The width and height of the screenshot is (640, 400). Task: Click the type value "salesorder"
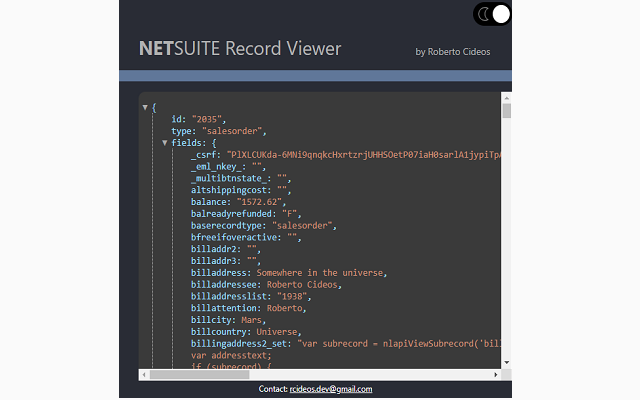pyautogui.click(x=232, y=131)
